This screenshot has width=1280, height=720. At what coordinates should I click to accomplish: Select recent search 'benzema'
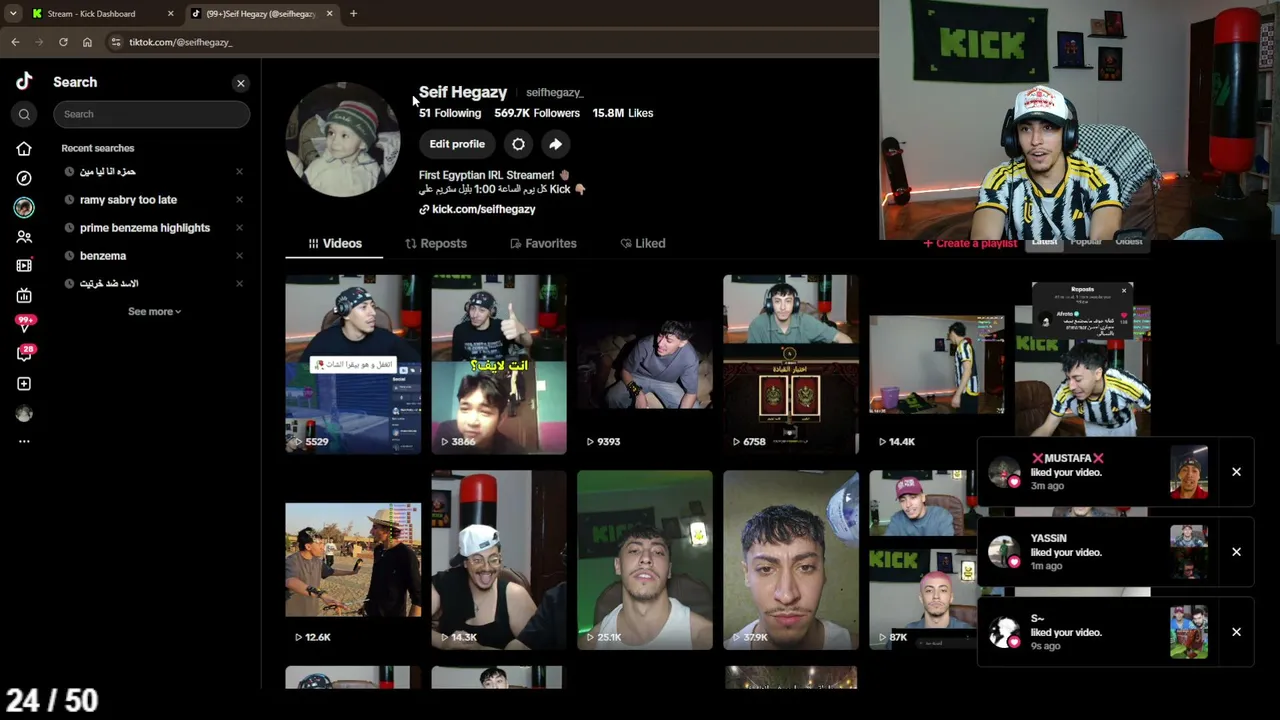pyautogui.click(x=103, y=256)
